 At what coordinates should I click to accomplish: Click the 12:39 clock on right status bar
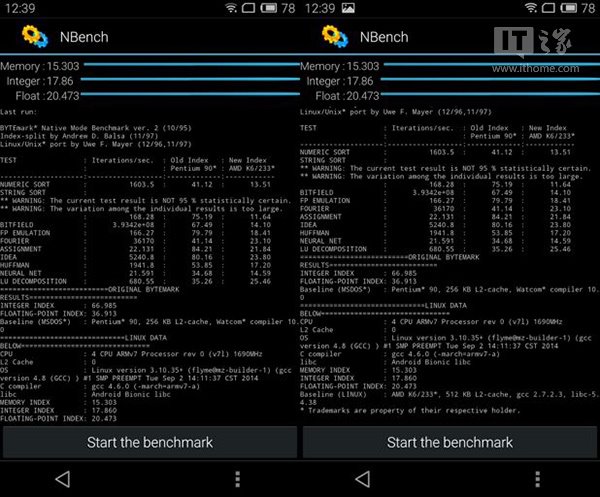320,8
